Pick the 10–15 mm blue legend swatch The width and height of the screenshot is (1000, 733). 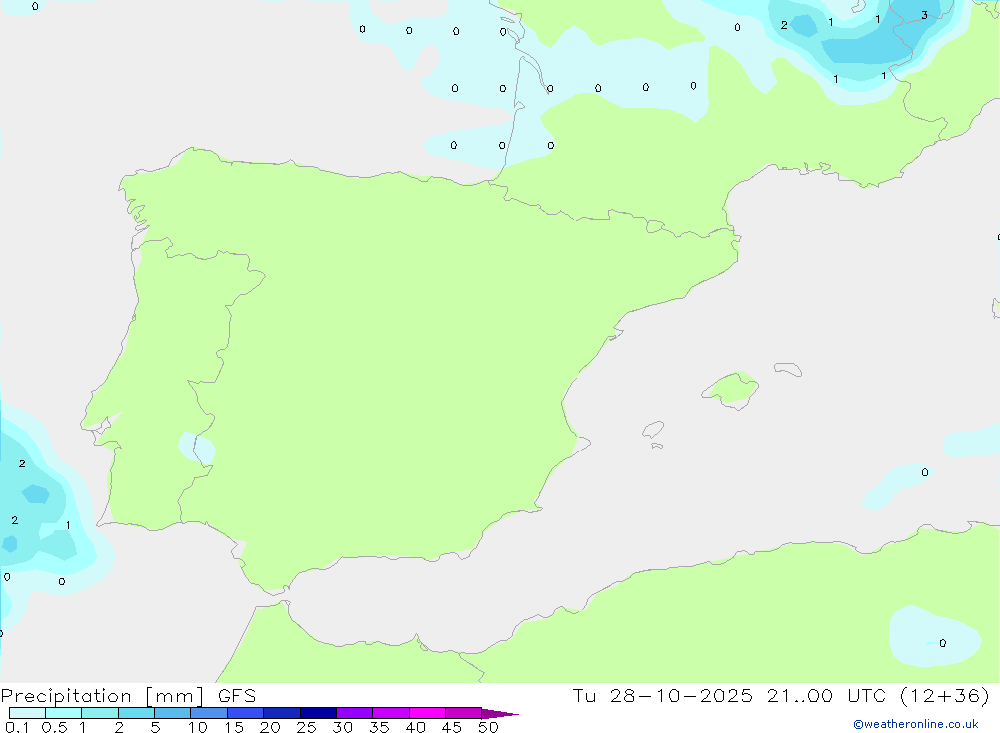click(209, 713)
